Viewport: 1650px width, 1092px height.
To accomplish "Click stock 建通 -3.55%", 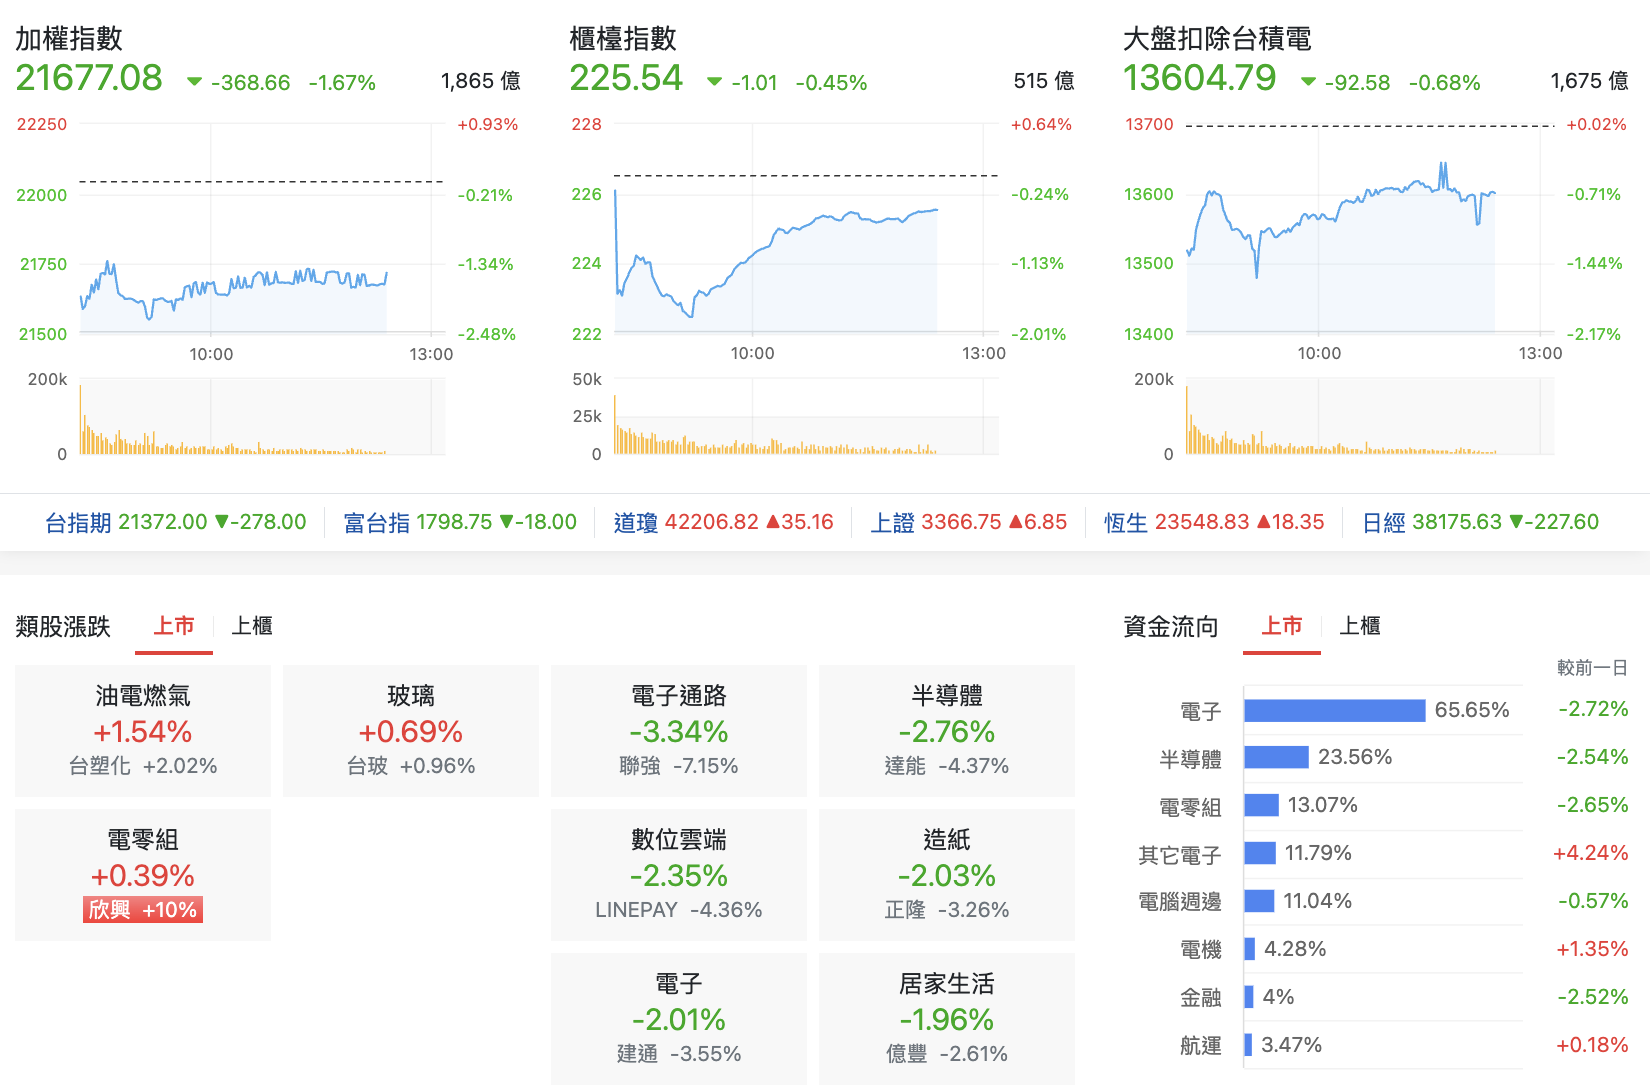I will tap(679, 1054).
